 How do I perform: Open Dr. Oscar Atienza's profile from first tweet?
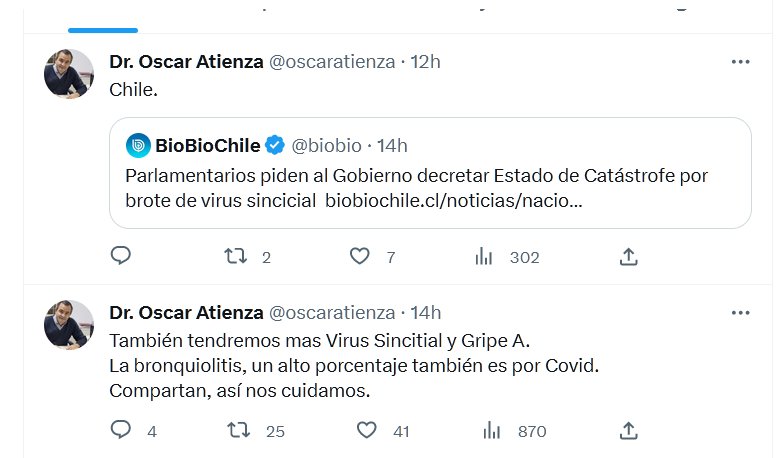click(x=186, y=62)
